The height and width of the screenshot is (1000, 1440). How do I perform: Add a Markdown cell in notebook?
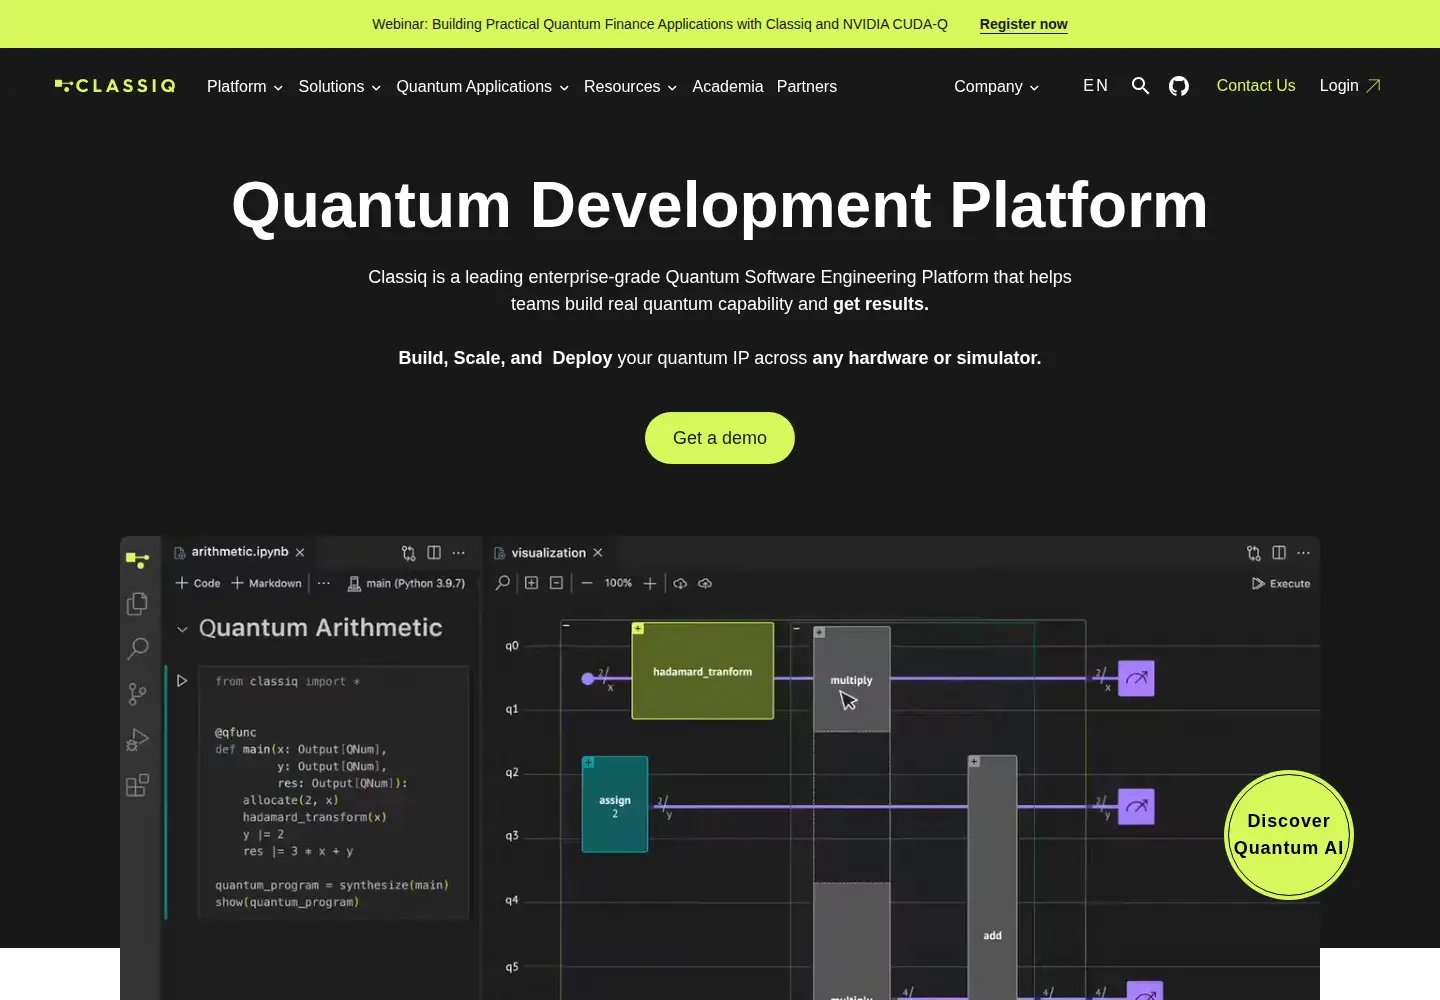267,583
